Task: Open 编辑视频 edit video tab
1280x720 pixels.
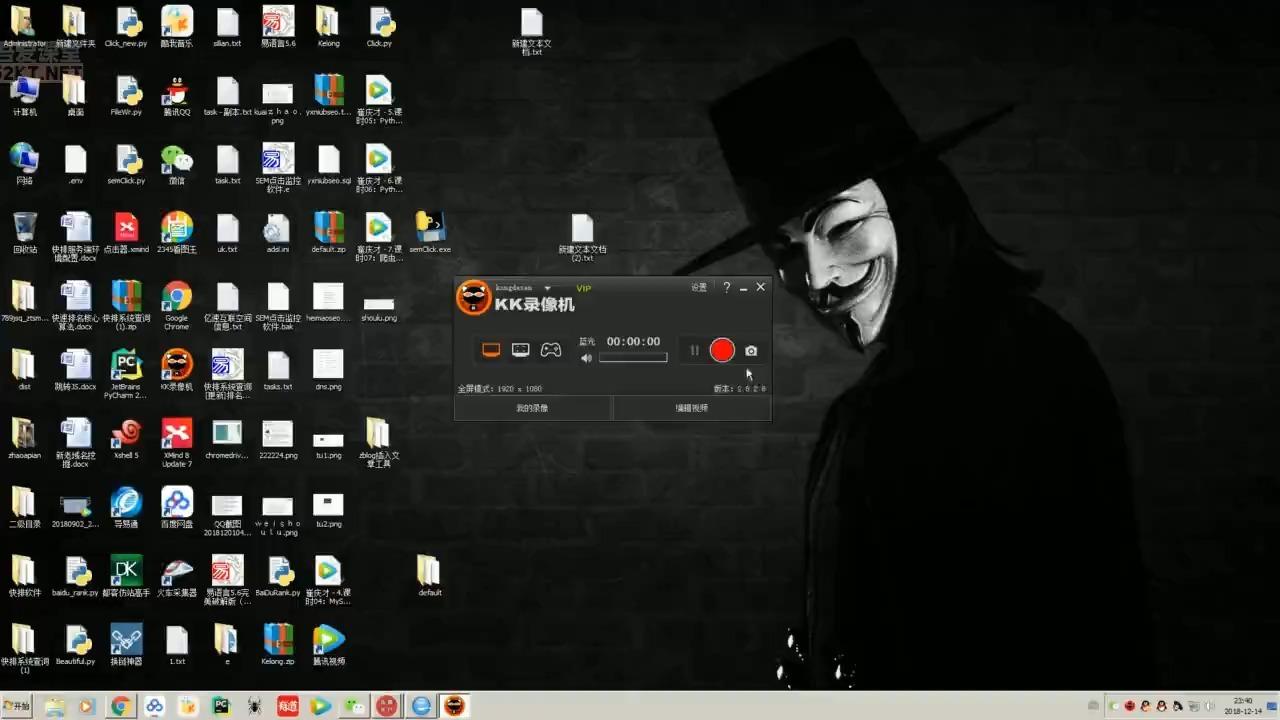Action: pyautogui.click(x=691, y=408)
